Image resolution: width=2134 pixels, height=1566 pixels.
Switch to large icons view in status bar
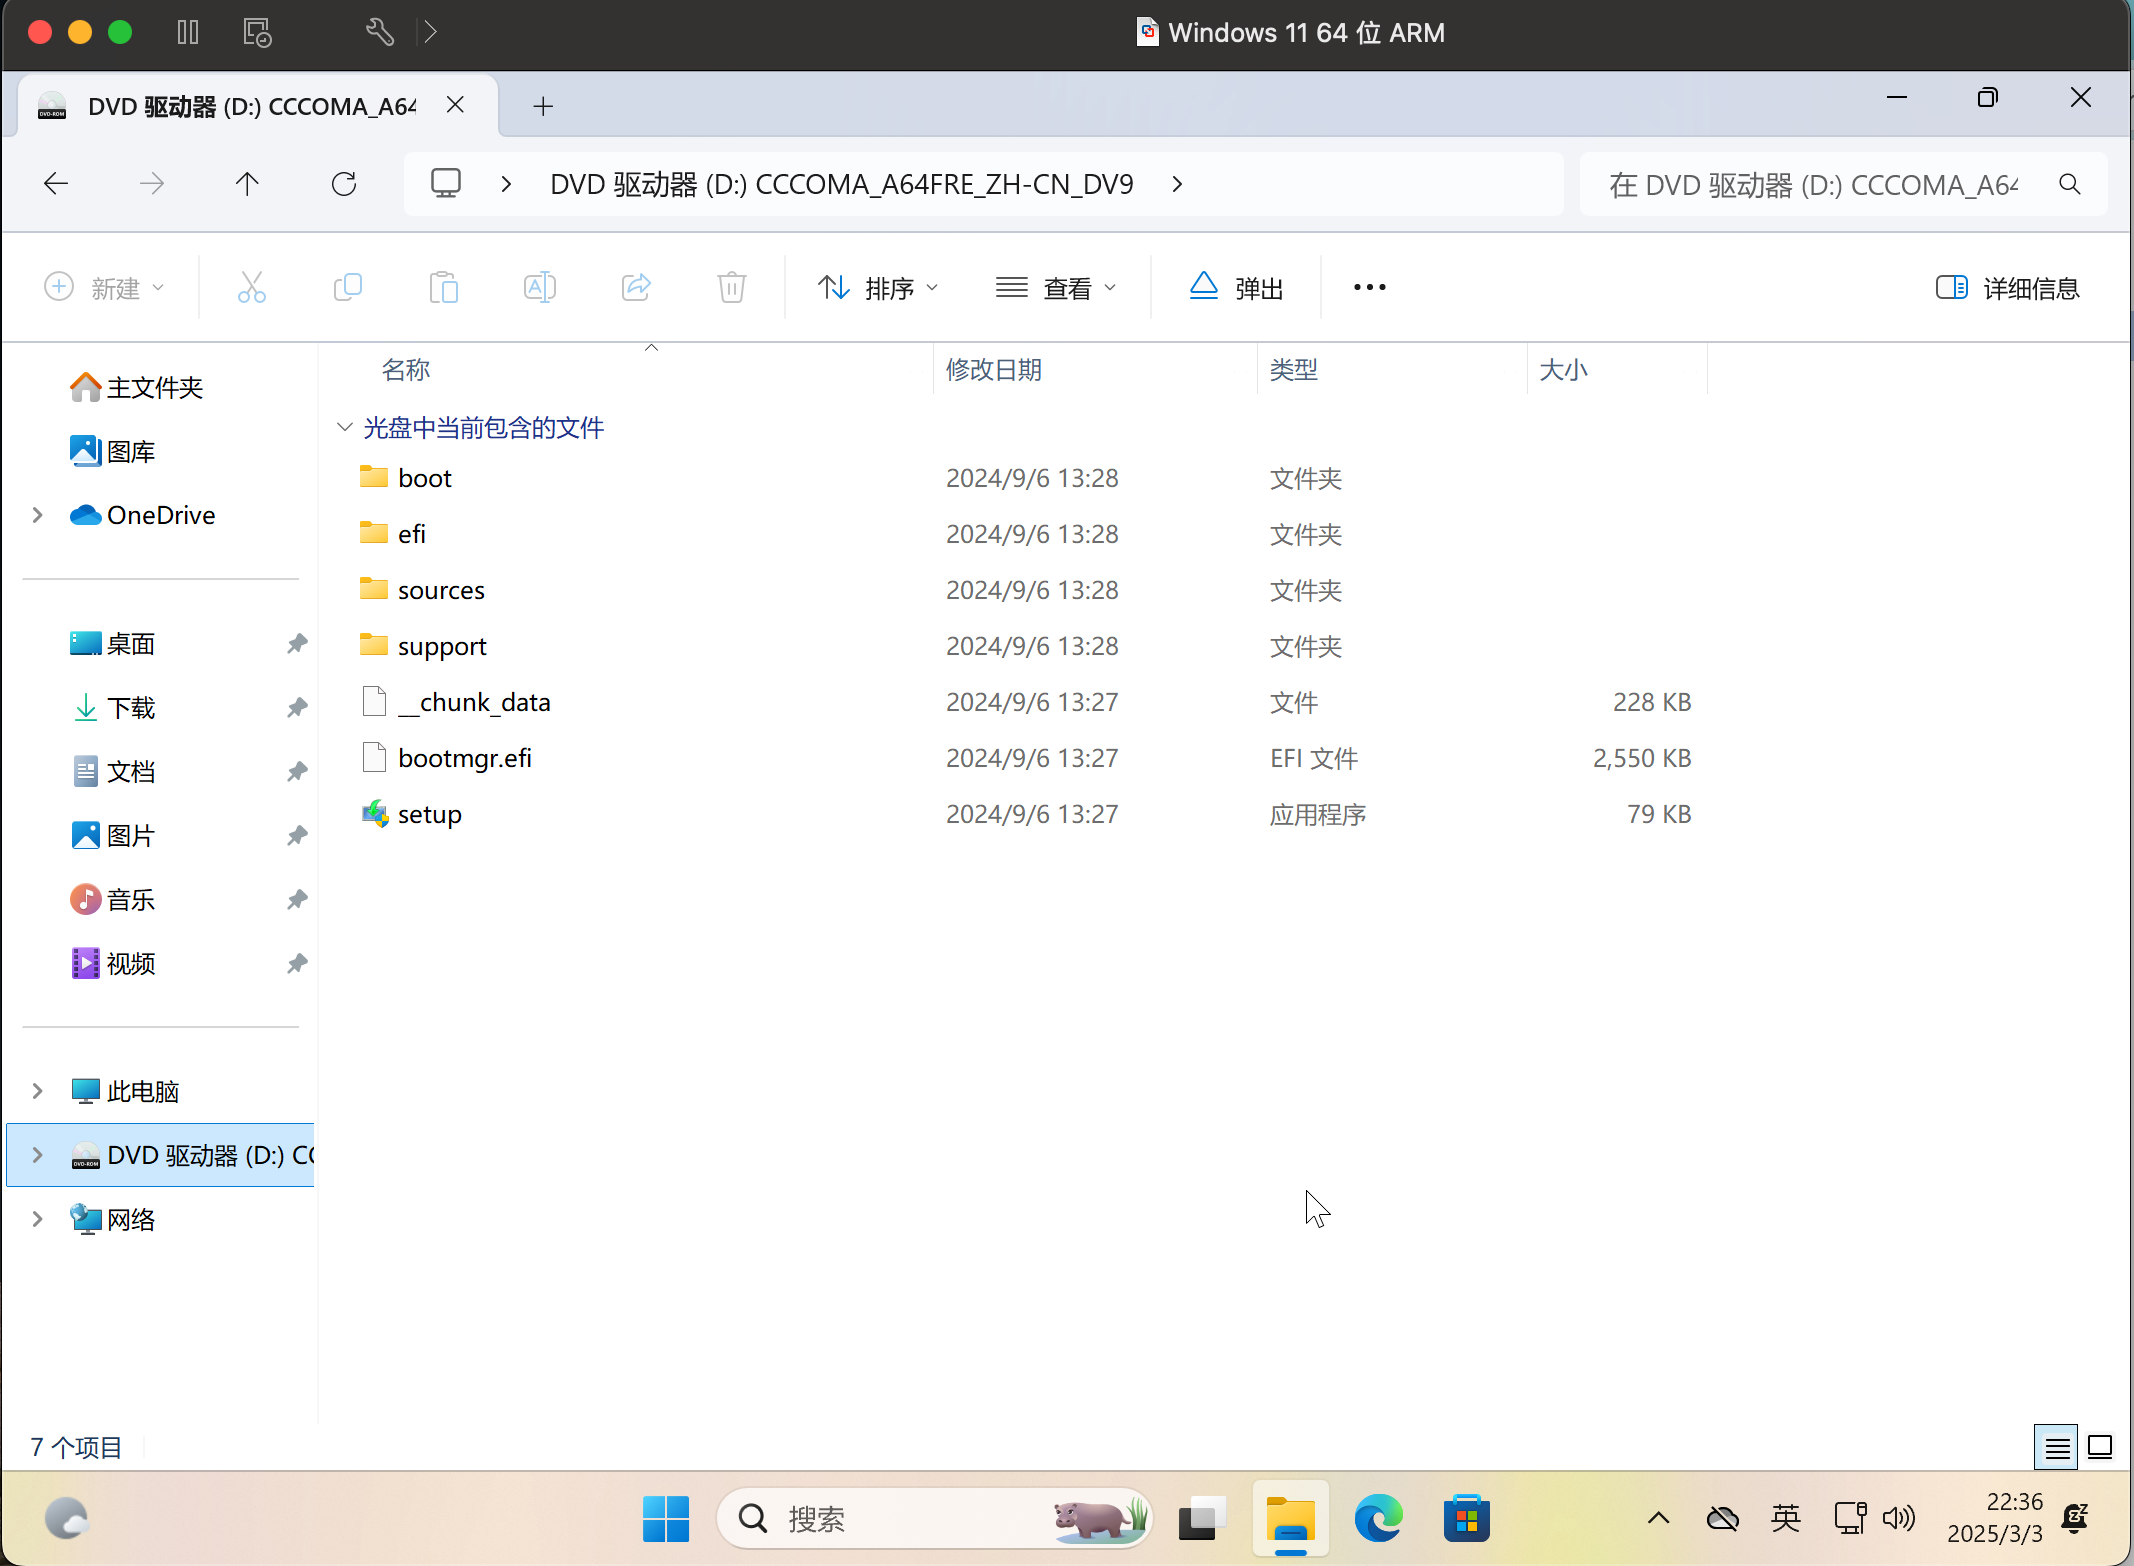coord(2100,1447)
